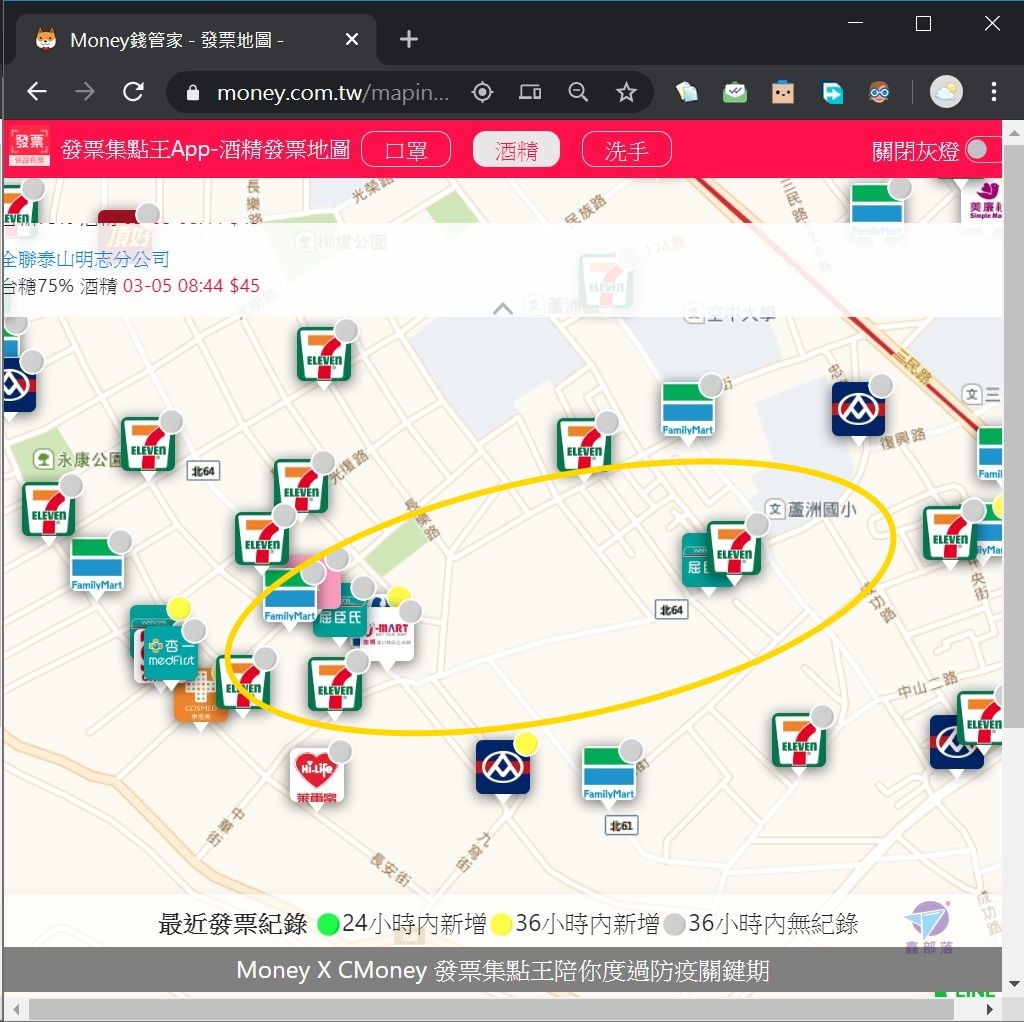The width and height of the screenshot is (1024, 1022).
Task: Click the page scrollbar up arrow
Action: tap(1014, 133)
